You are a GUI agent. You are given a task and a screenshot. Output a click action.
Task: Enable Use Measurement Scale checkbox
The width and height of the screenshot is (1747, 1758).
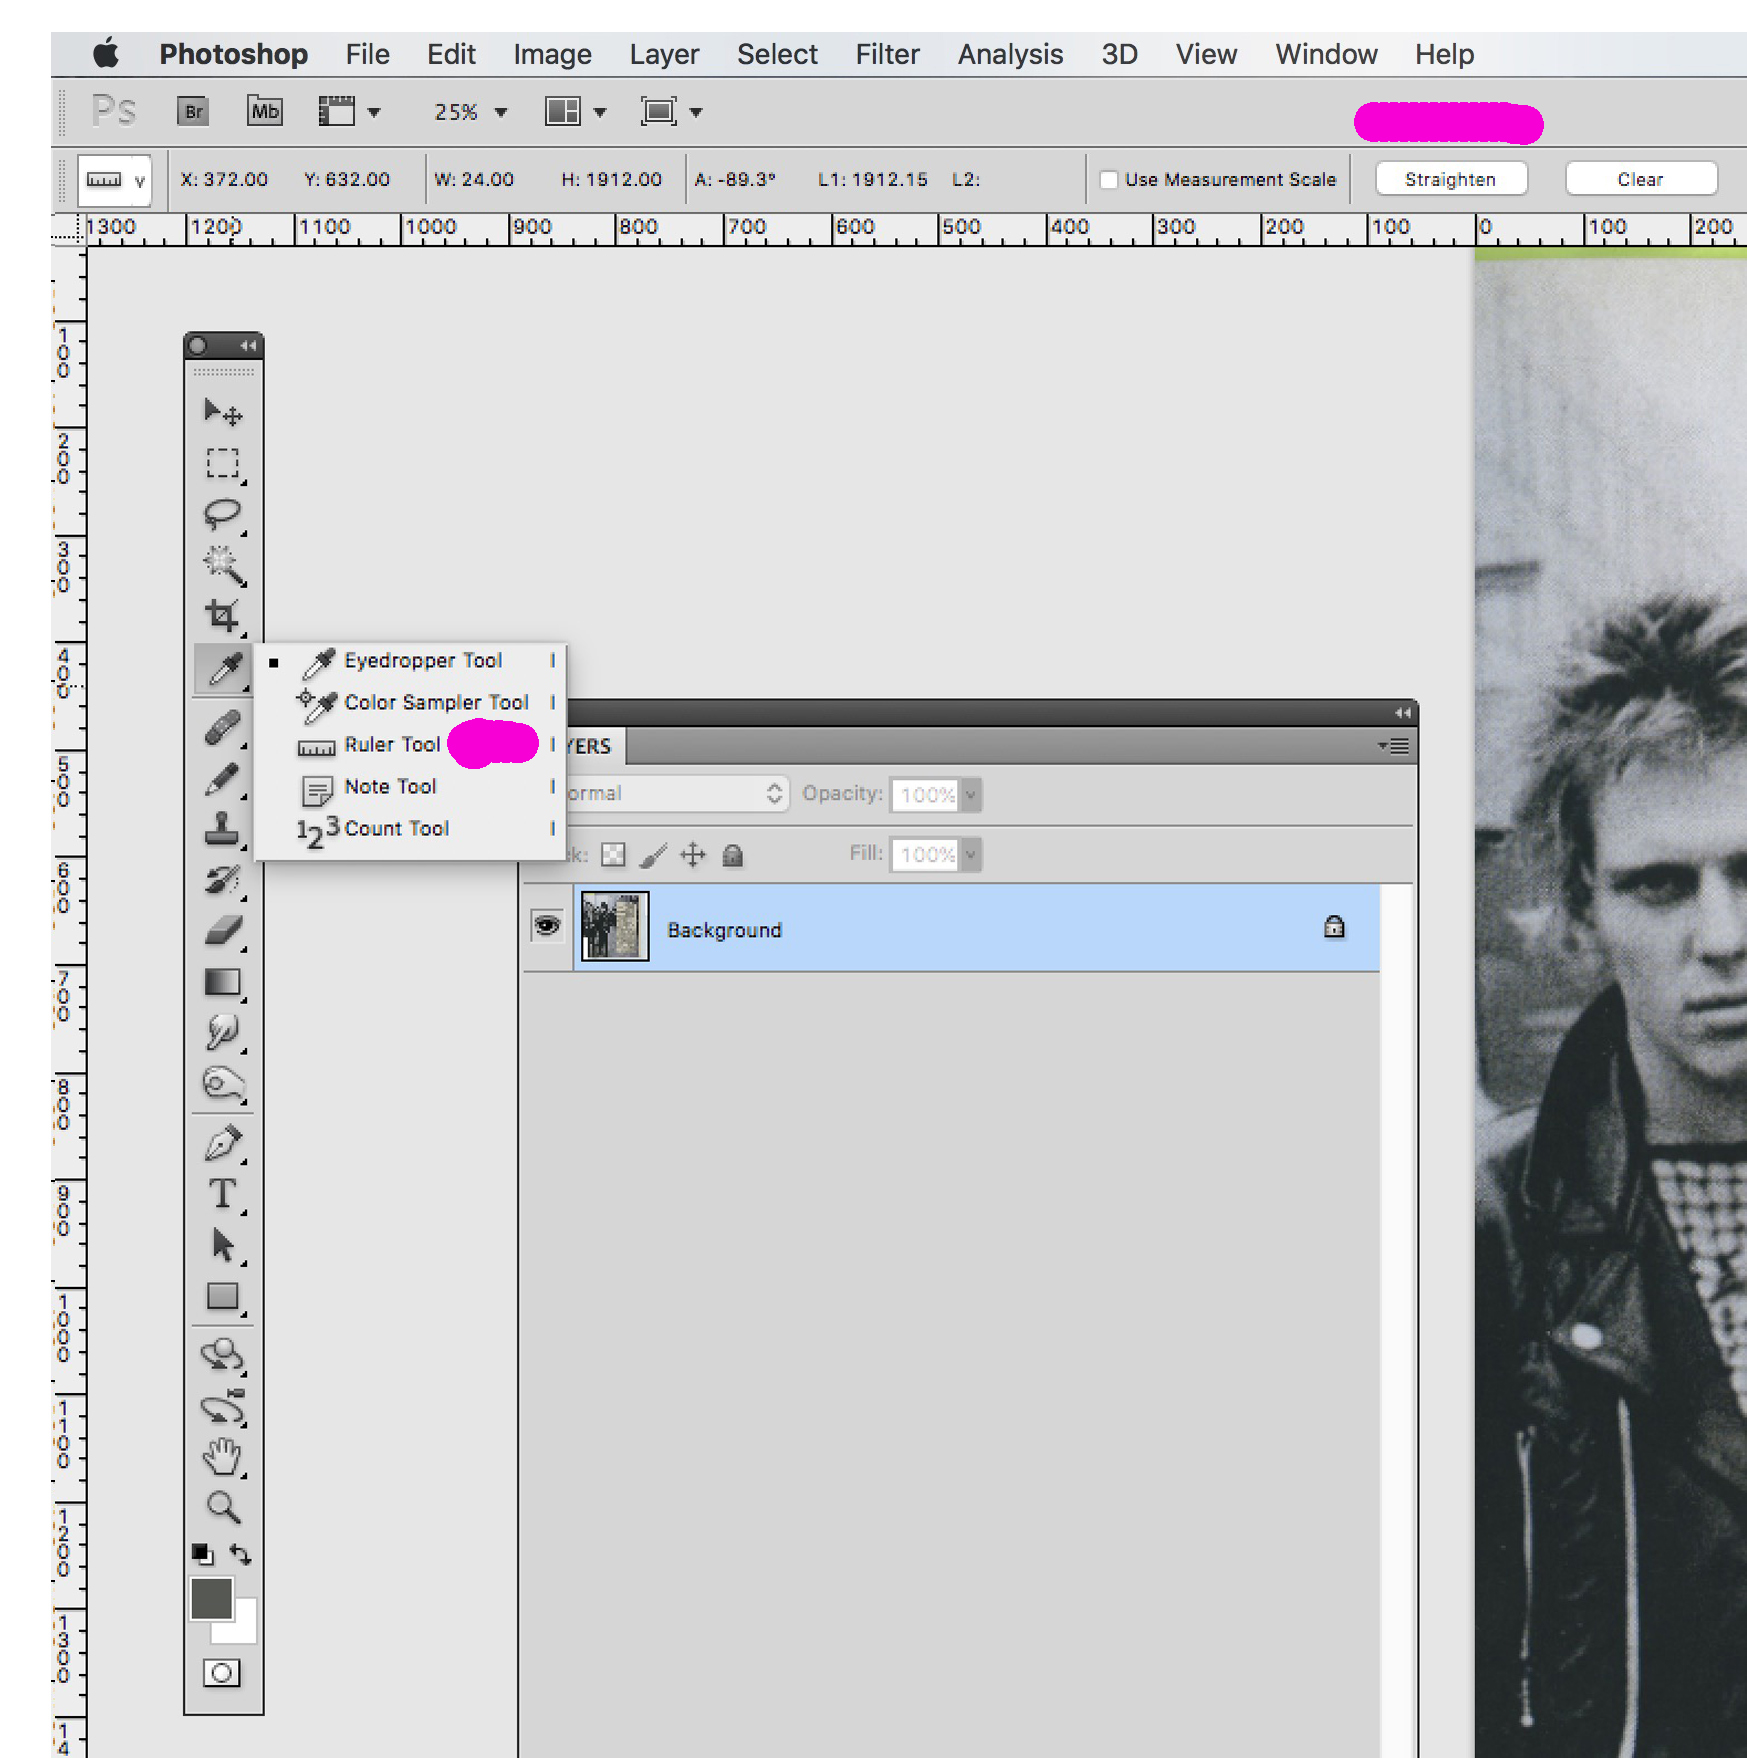coord(1108,180)
